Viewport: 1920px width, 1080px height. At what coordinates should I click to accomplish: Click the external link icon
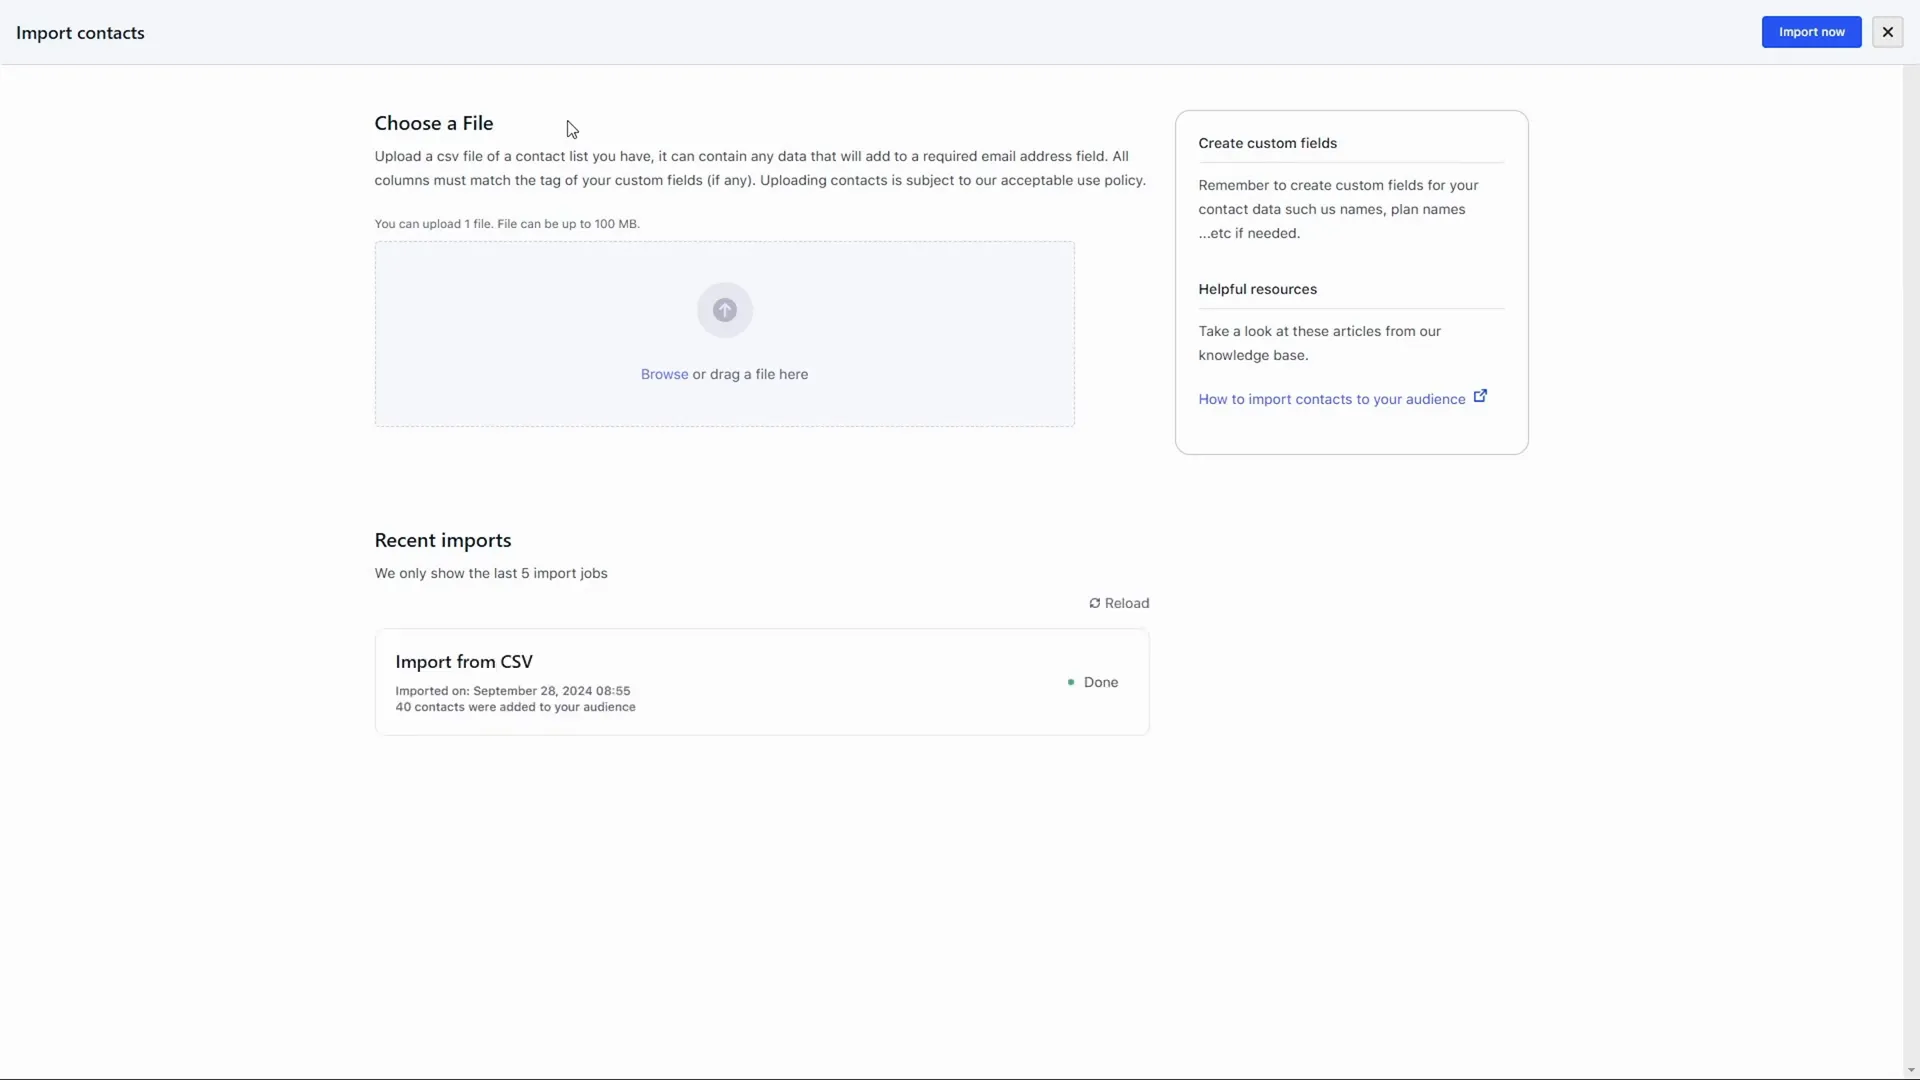pos(1480,396)
